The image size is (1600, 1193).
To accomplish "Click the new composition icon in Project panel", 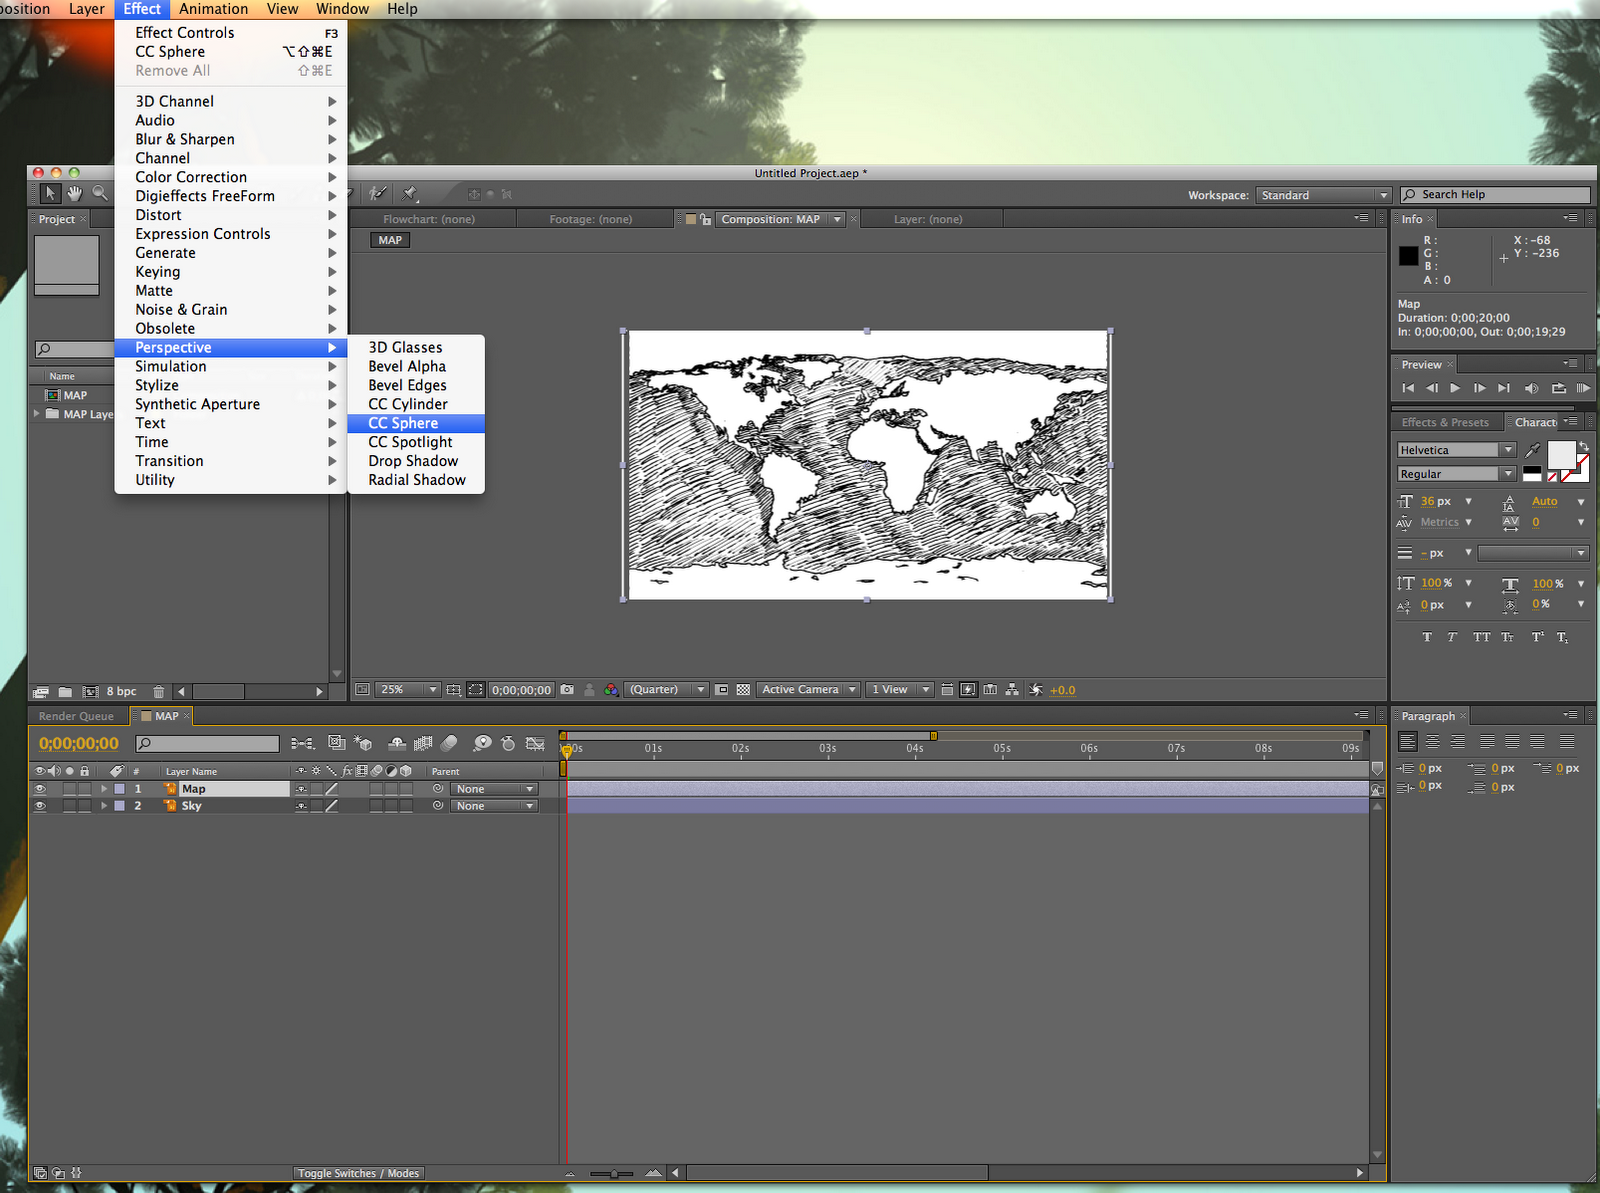I will pyautogui.click(x=90, y=691).
